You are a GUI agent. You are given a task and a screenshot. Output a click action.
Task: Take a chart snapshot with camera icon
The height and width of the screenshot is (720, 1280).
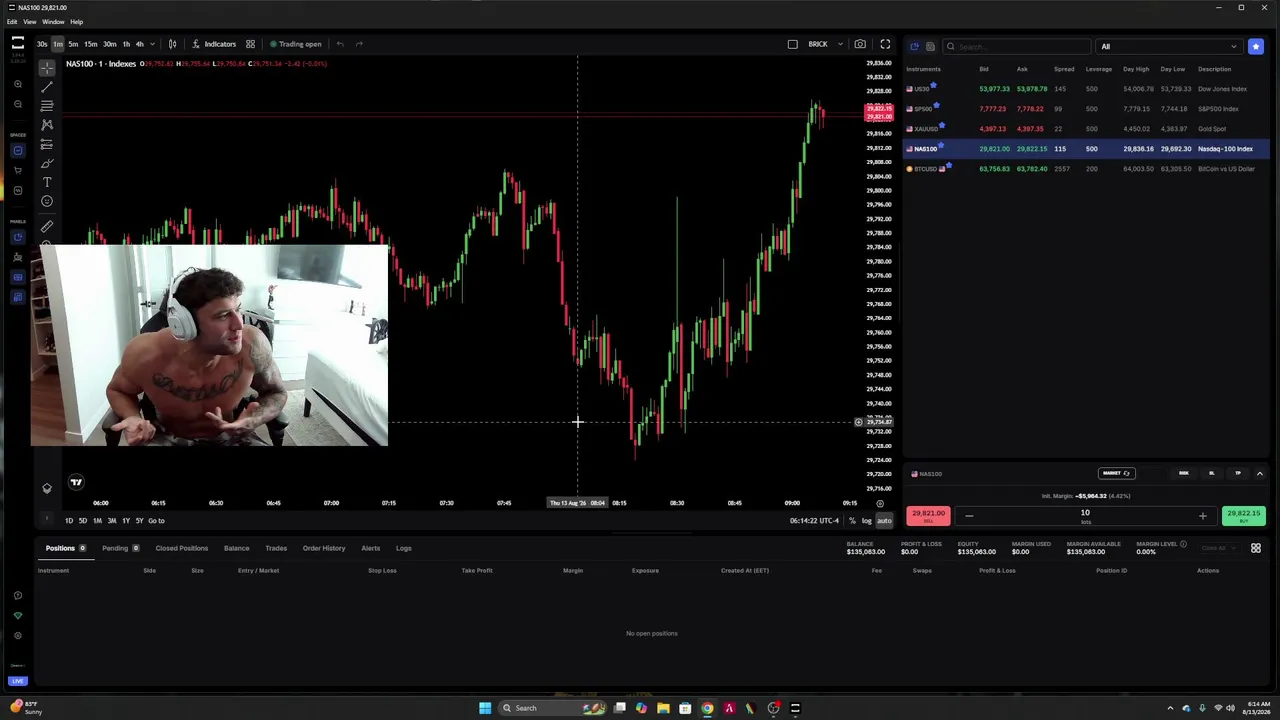pos(860,44)
